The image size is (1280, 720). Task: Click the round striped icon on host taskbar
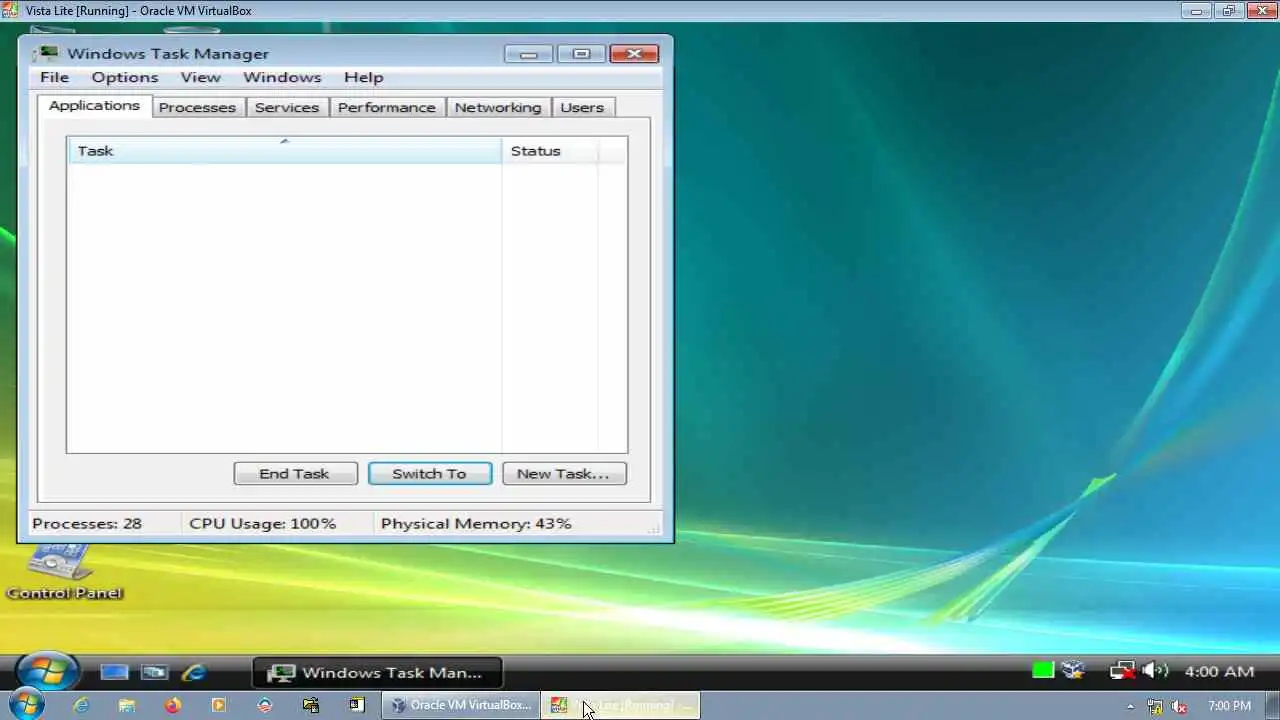265,705
